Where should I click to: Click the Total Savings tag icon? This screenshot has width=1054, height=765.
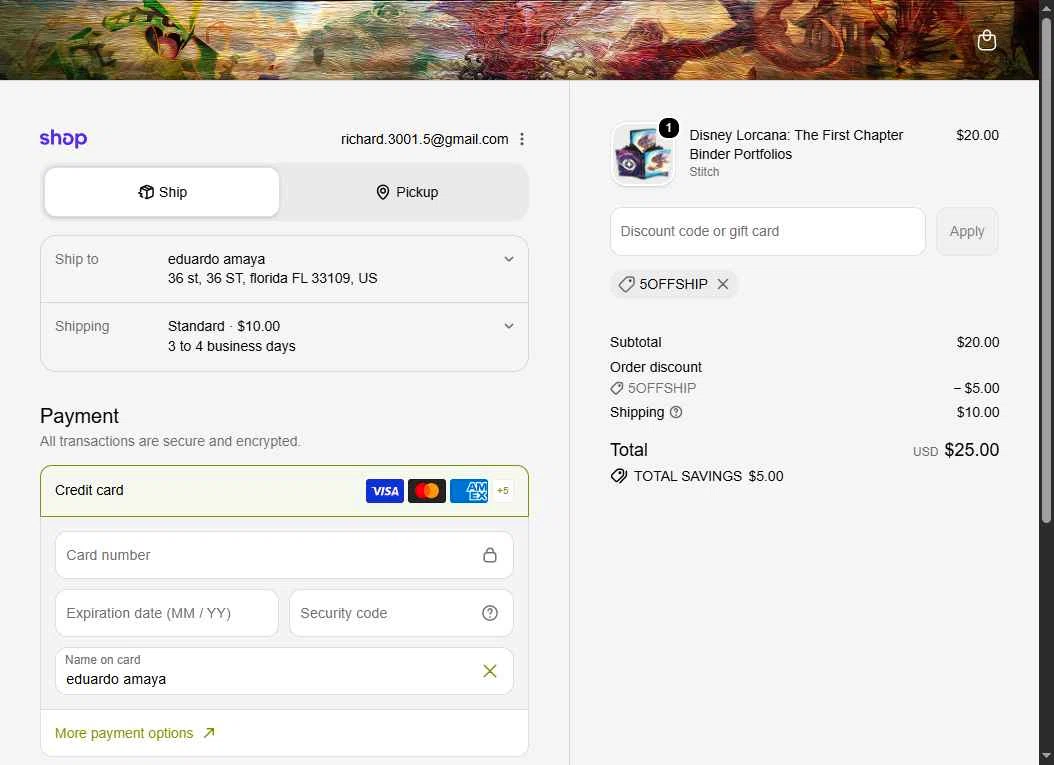click(618, 477)
